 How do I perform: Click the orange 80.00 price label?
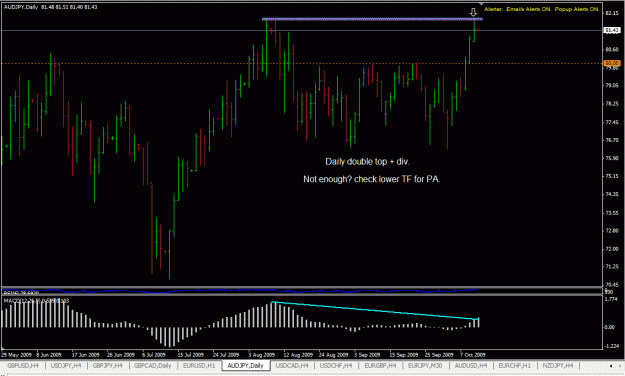[x=612, y=63]
